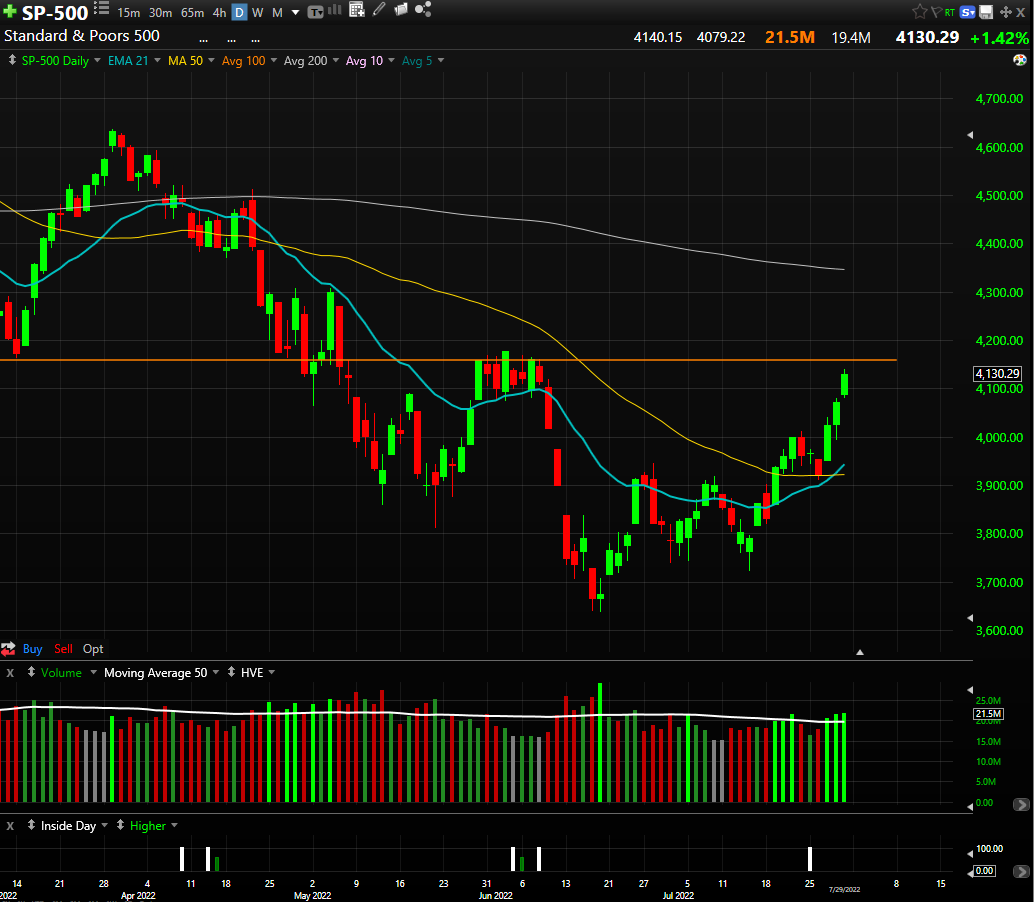Click the 7/29/2022 date label on time axis
This screenshot has height=902, width=1034.
pos(844,889)
